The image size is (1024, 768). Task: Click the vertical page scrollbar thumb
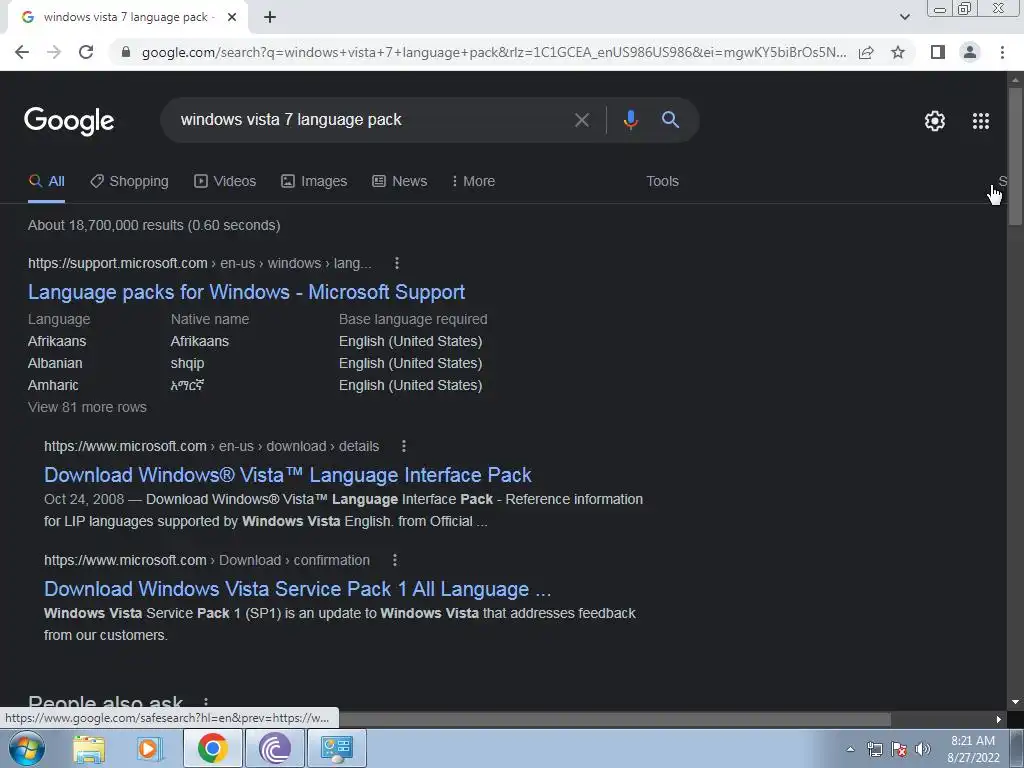(x=1015, y=157)
